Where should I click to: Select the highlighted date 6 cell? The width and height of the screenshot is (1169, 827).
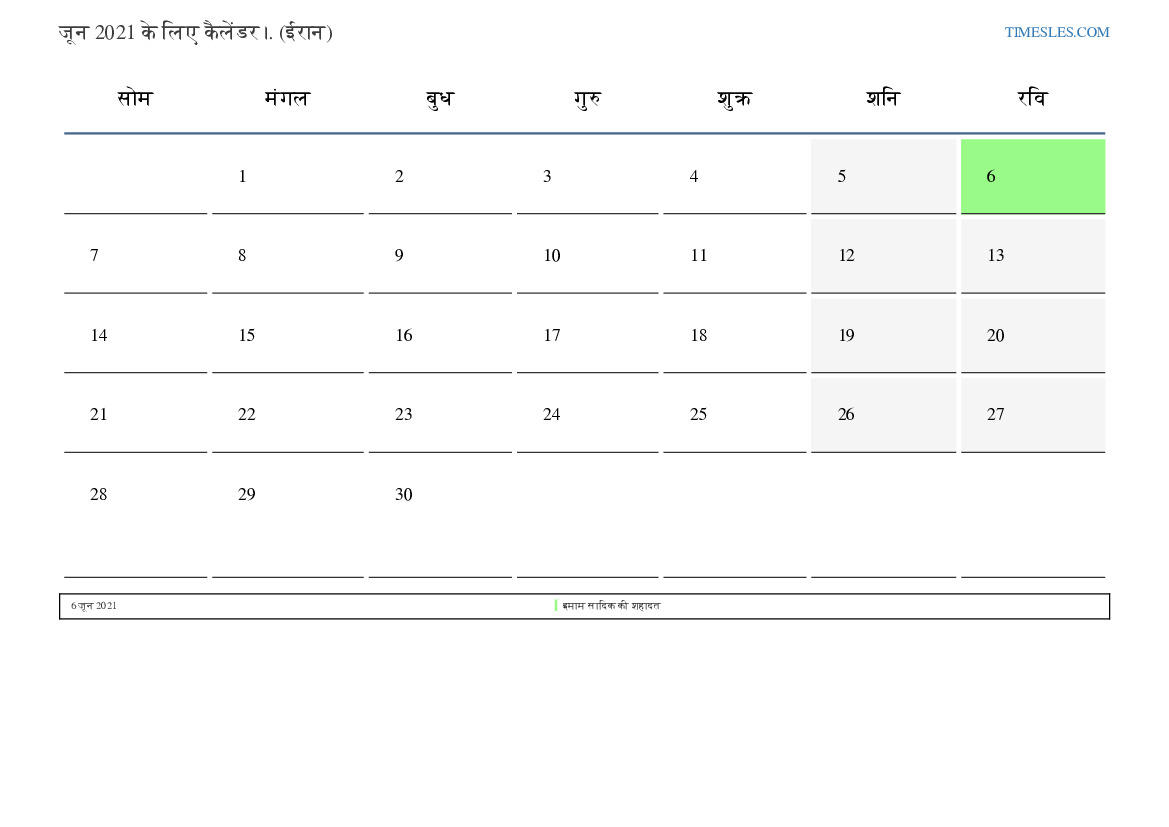click(x=1032, y=176)
